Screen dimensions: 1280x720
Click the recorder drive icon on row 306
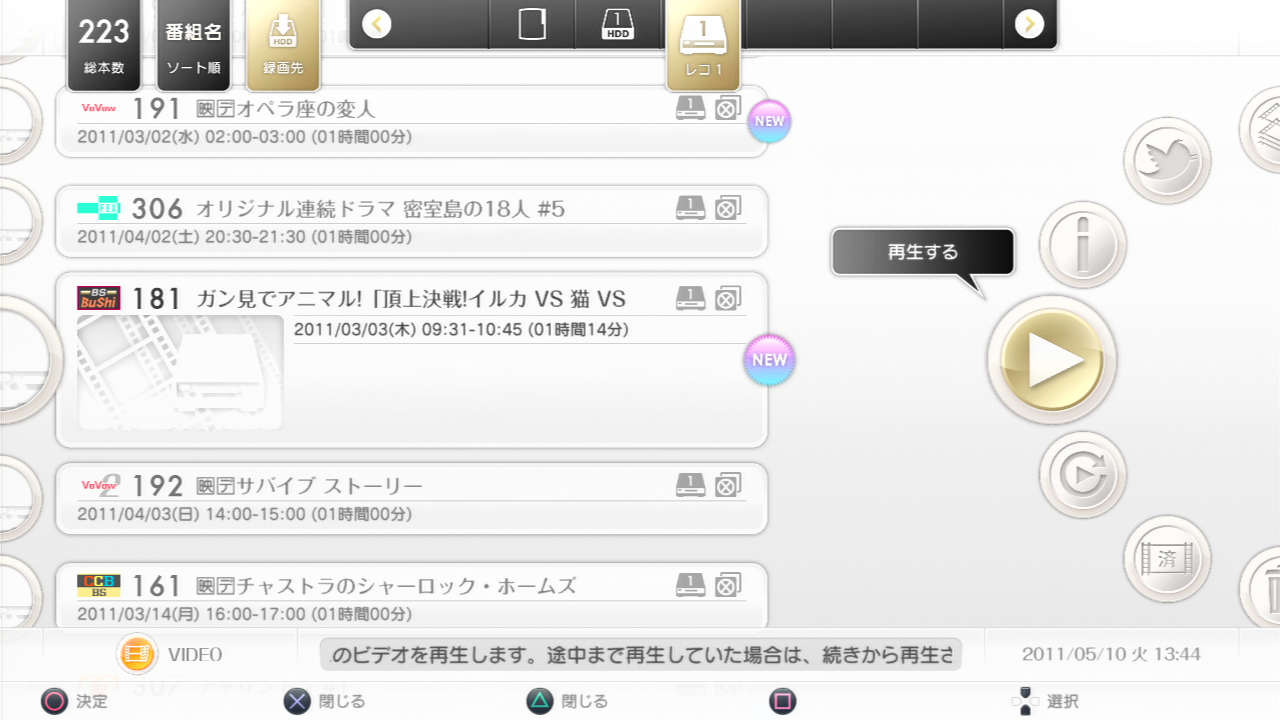pyautogui.click(x=690, y=208)
